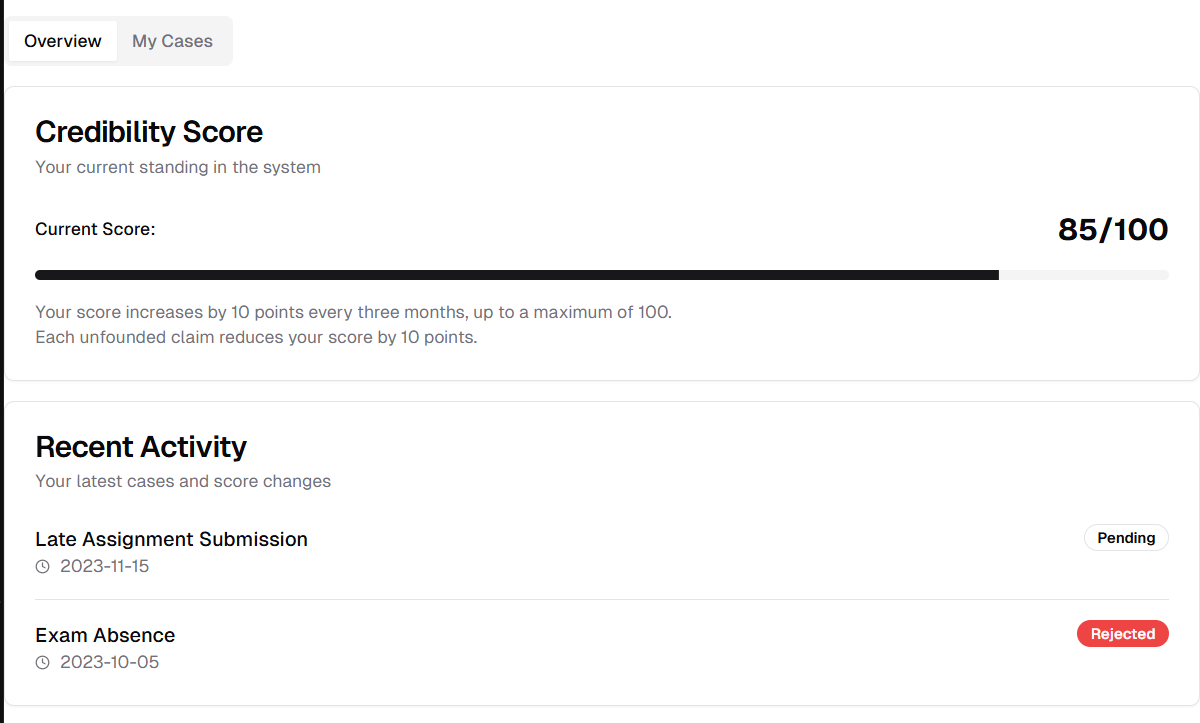The width and height of the screenshot is (1200, 723).
Task: Click the clock icon beside 2023-11-15
Action: point(42,566)
